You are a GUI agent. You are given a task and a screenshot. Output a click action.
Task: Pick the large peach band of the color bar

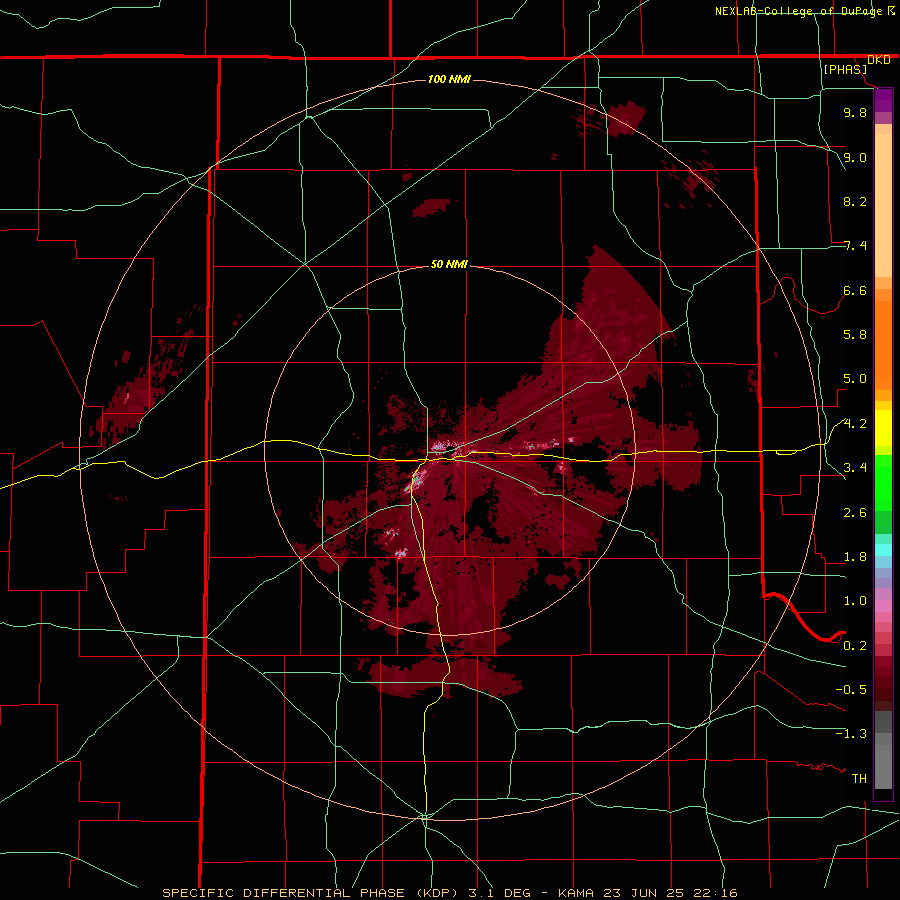(x=883, y=205)
